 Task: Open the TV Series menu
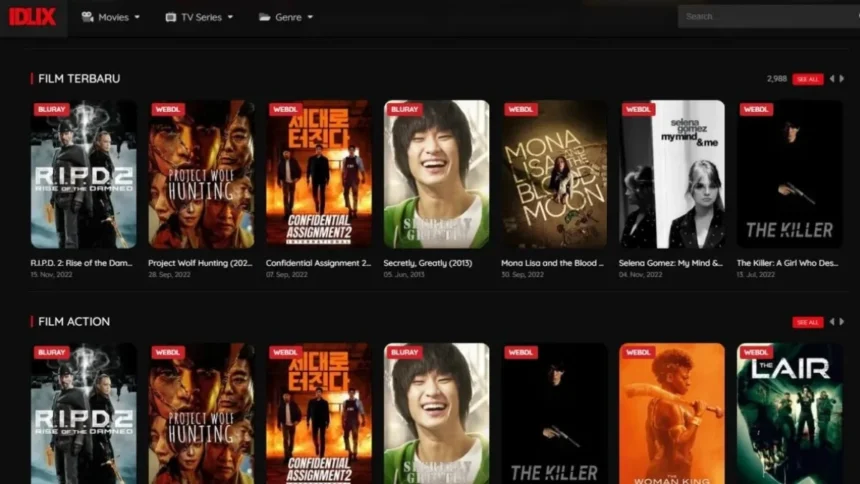199,17
